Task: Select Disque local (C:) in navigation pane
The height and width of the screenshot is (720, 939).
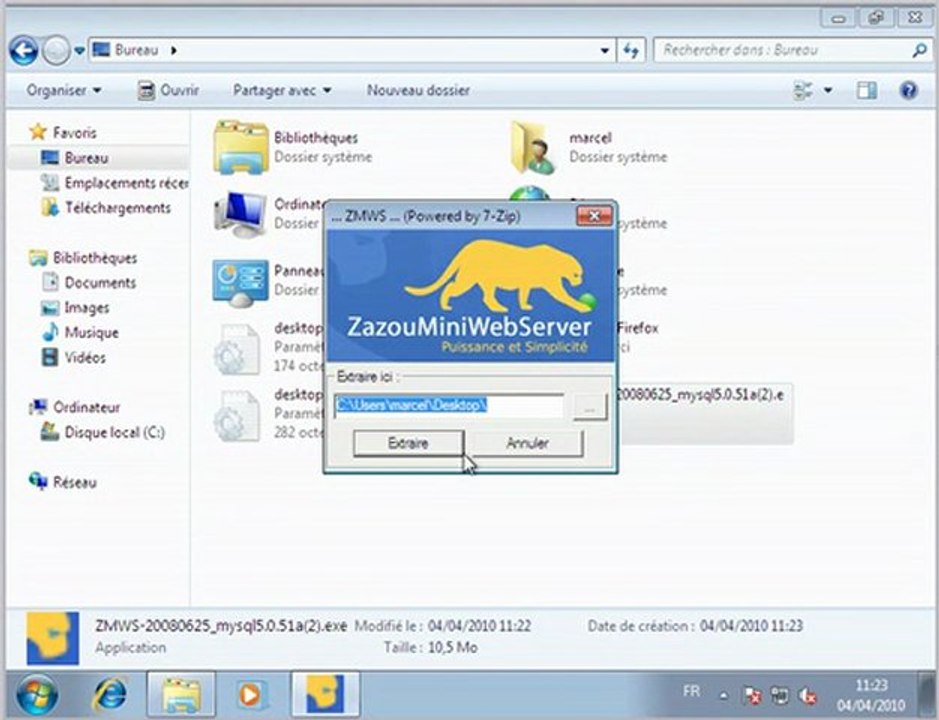Action: [x=102, y=432]
